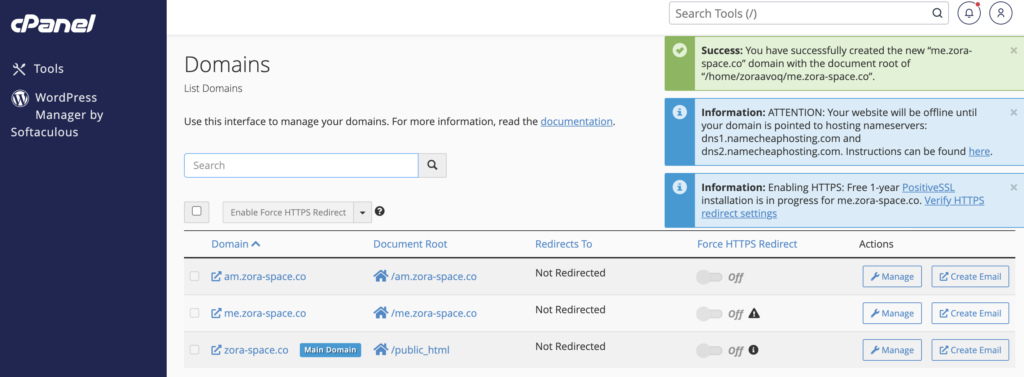
Task: Toggle Force HTTPS Redirect for am.zora-space.co
Action: pyautogui.click(x=711, y=277)
